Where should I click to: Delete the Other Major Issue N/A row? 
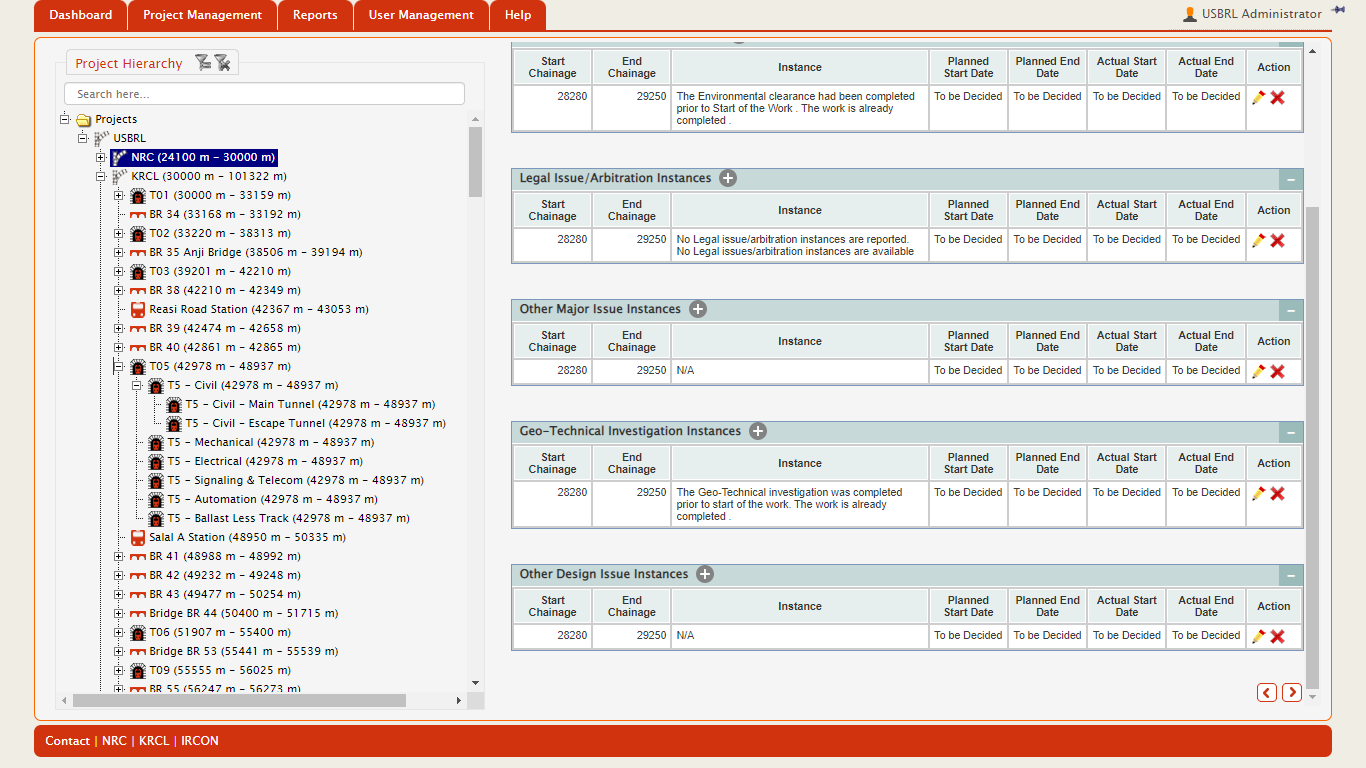[x=1277, y=372]
